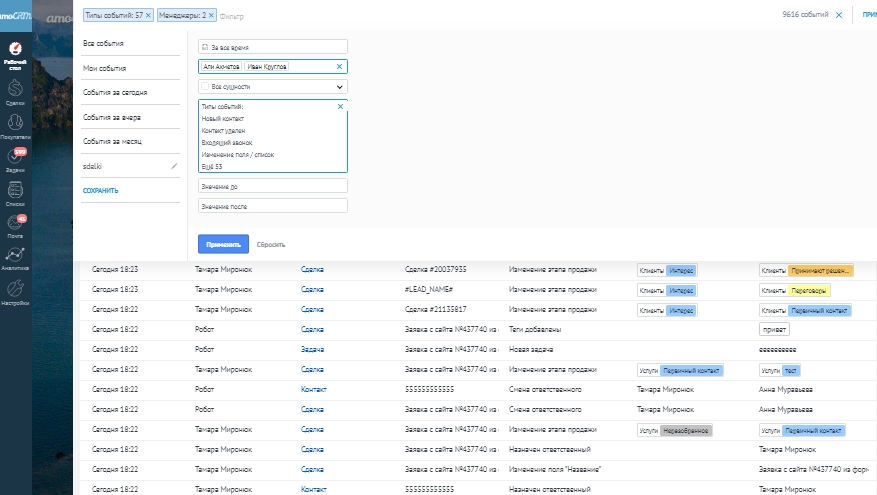Expand the Все сущности dropdown arrow
877x495 pixels.
[x=340, y=87]
